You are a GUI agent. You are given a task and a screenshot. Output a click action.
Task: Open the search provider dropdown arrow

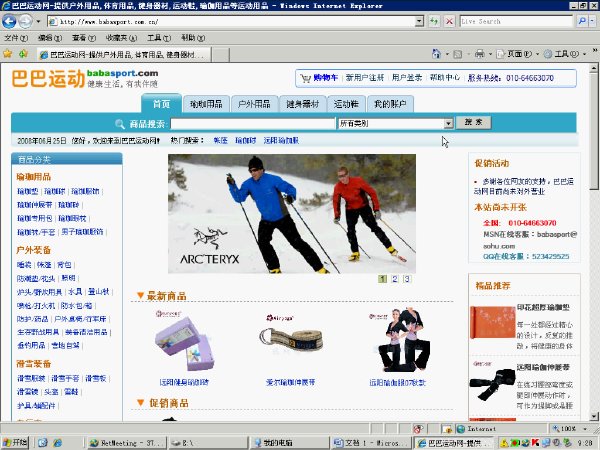tap(593, 21)
